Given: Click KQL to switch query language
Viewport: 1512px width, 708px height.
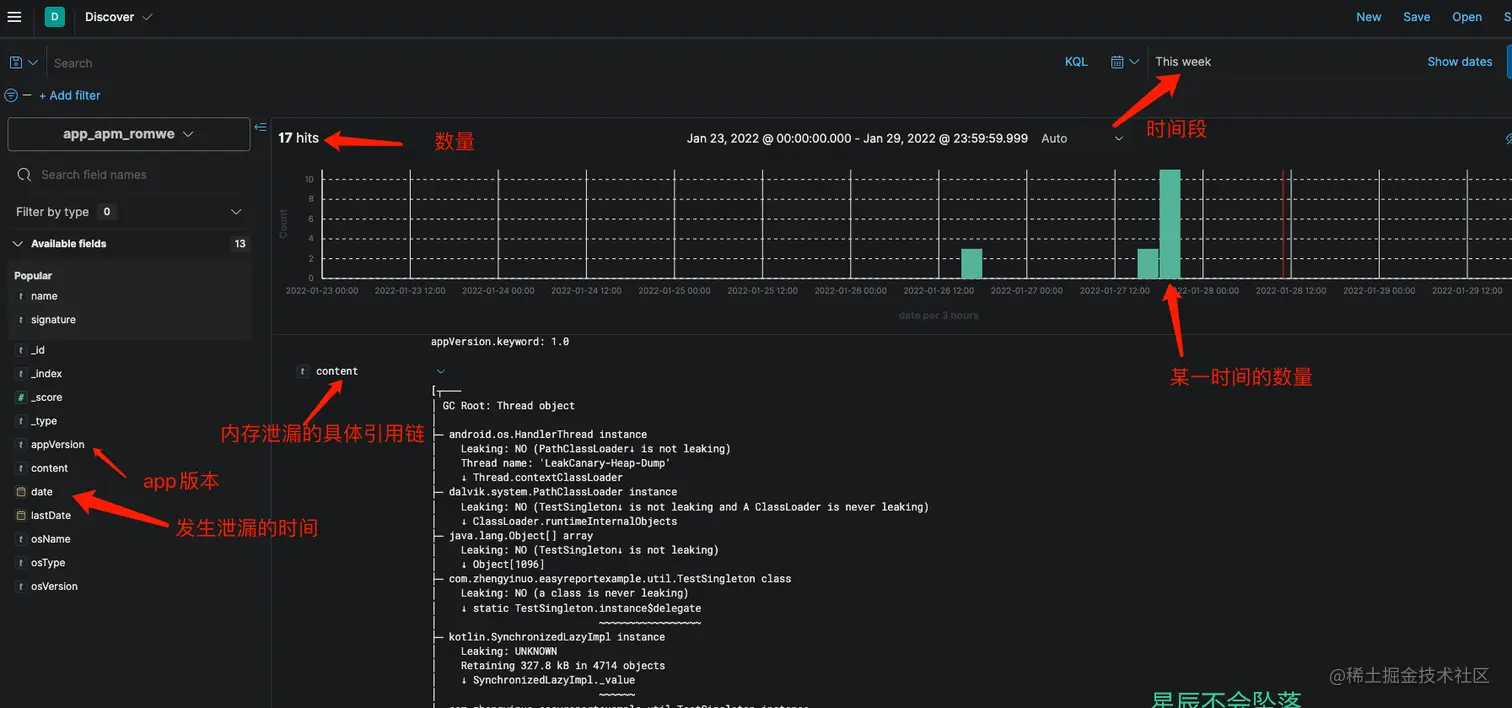Looking at the screenshot, I should pos(1075,61).
